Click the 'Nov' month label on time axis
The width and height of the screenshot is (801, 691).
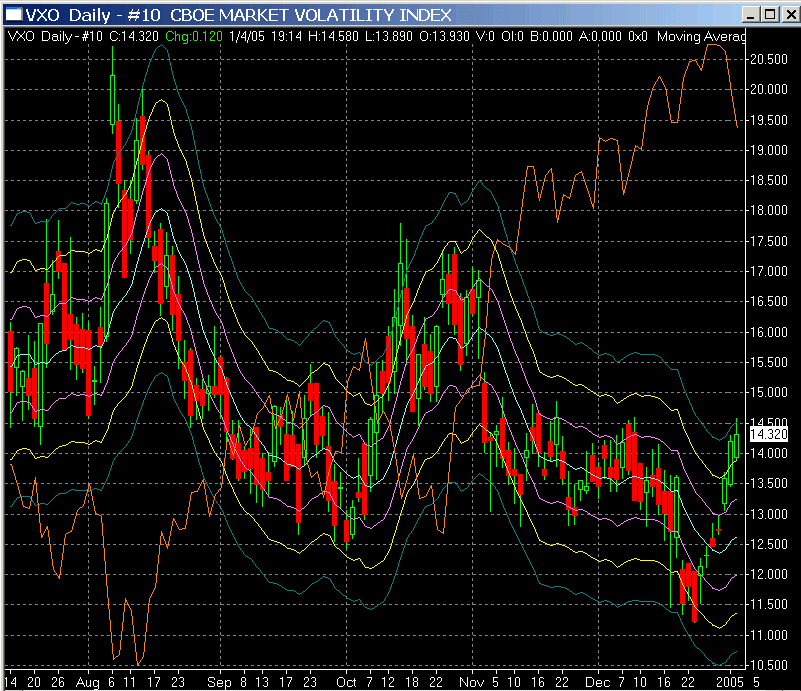pyautogui.click(x=471, y=682)
